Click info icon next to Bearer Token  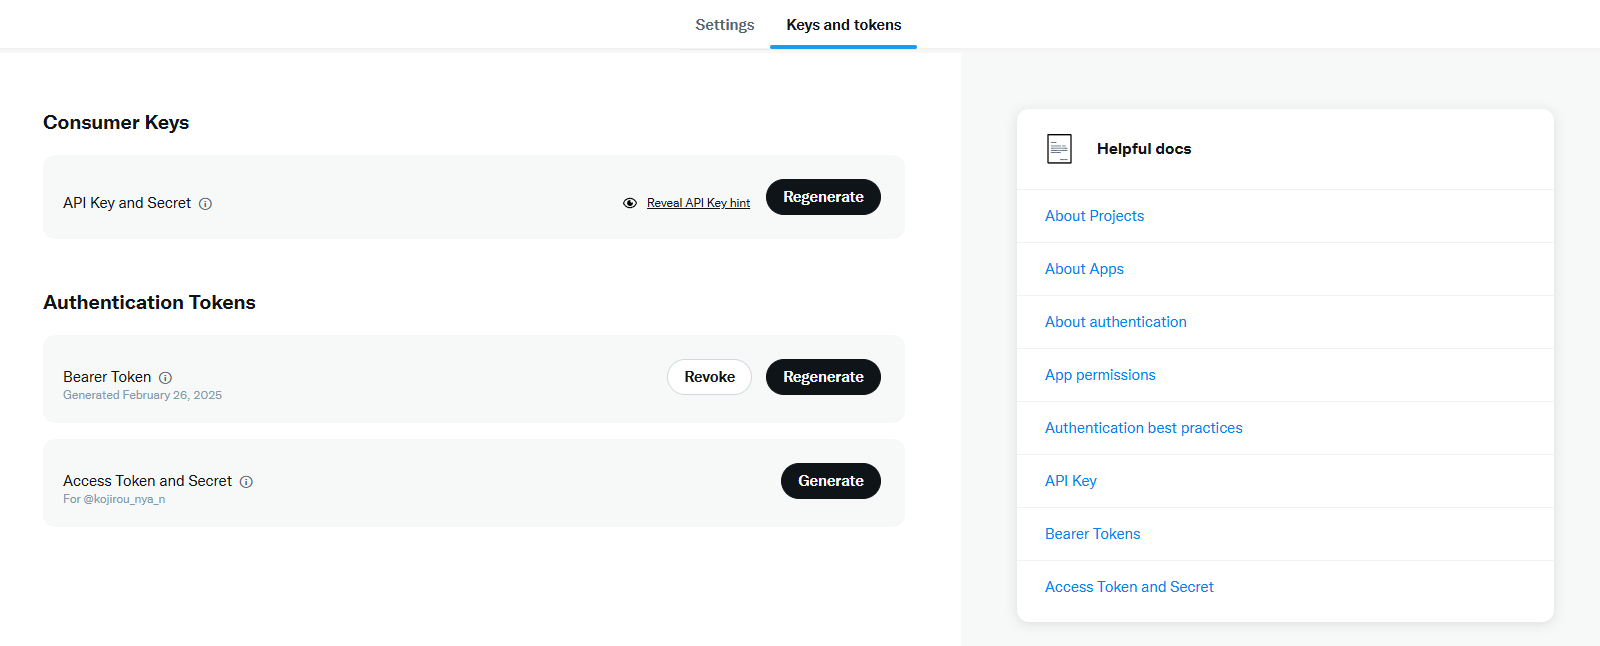166,378
